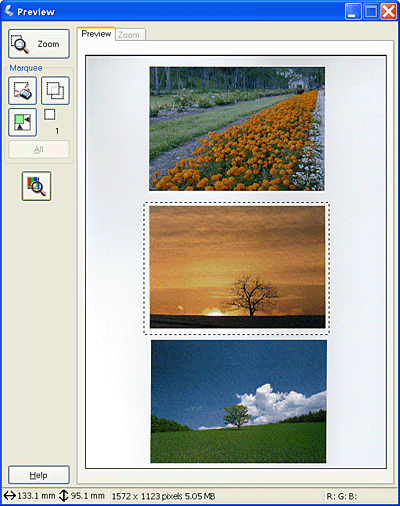Minimize the Preview window

pos(353,12)
